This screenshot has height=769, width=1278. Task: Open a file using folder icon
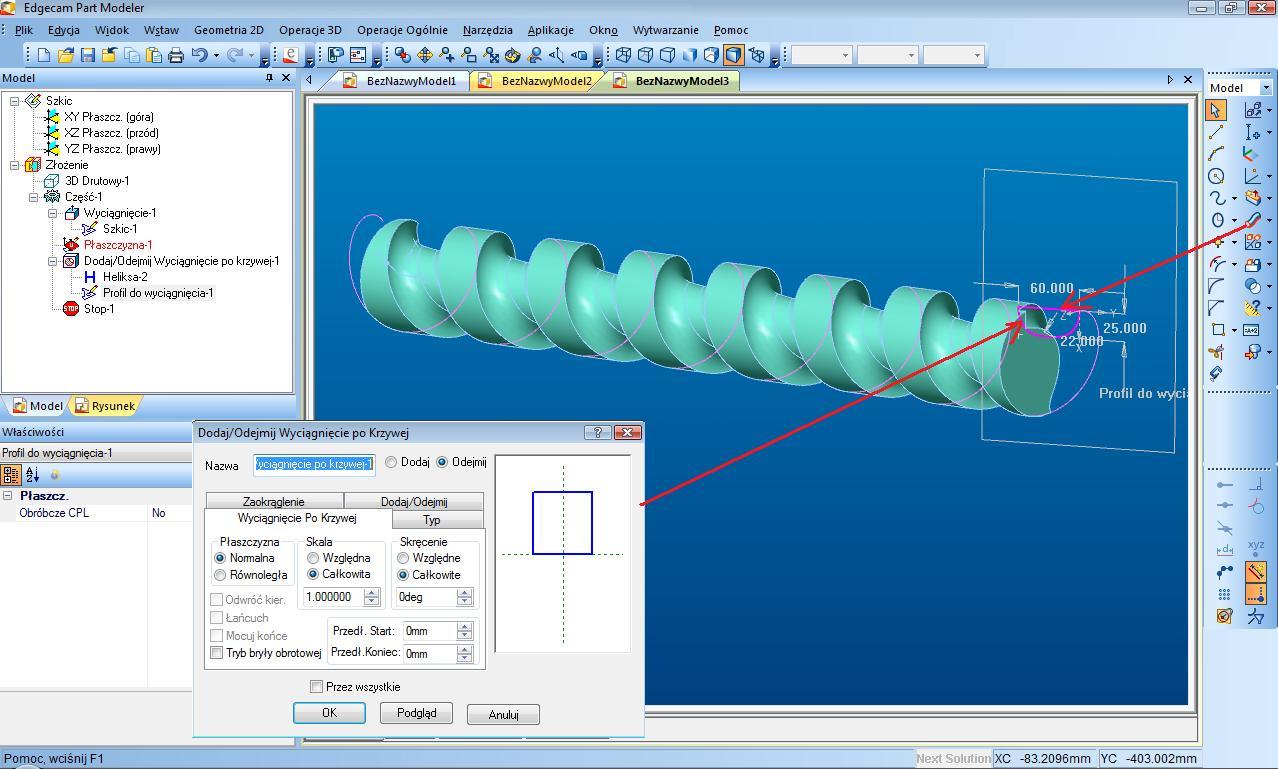[66, 56]
